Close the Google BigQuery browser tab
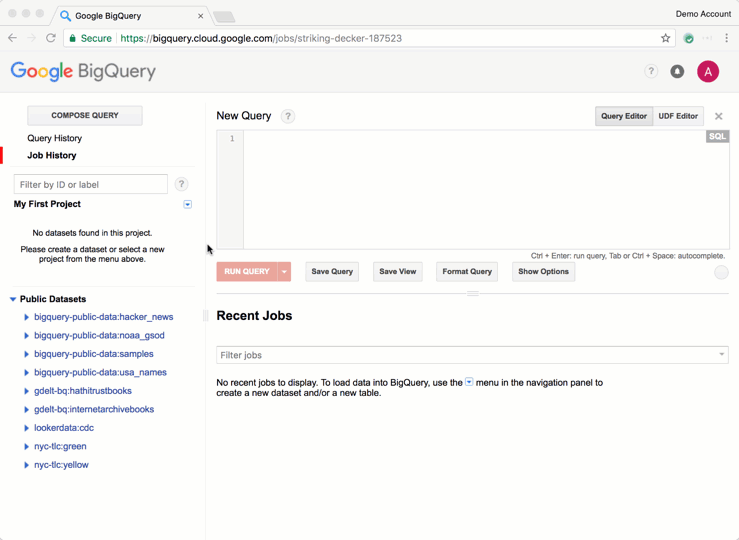 200,16
